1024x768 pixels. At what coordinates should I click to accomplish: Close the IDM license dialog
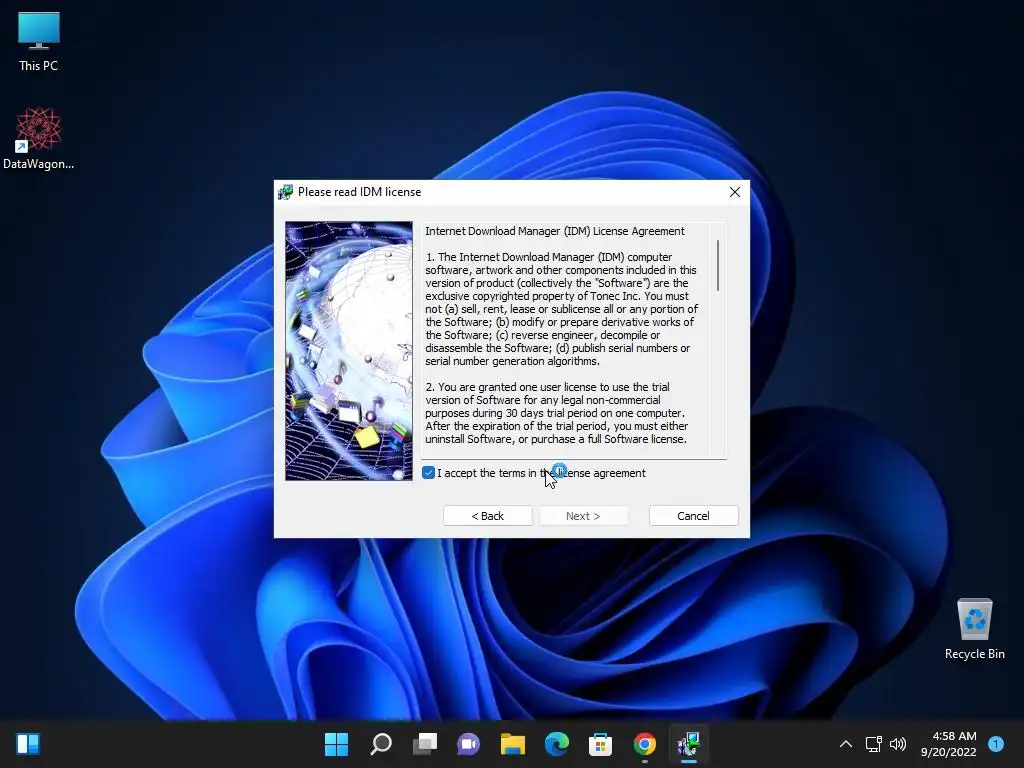pyautogui.click(x=735, y=192)
